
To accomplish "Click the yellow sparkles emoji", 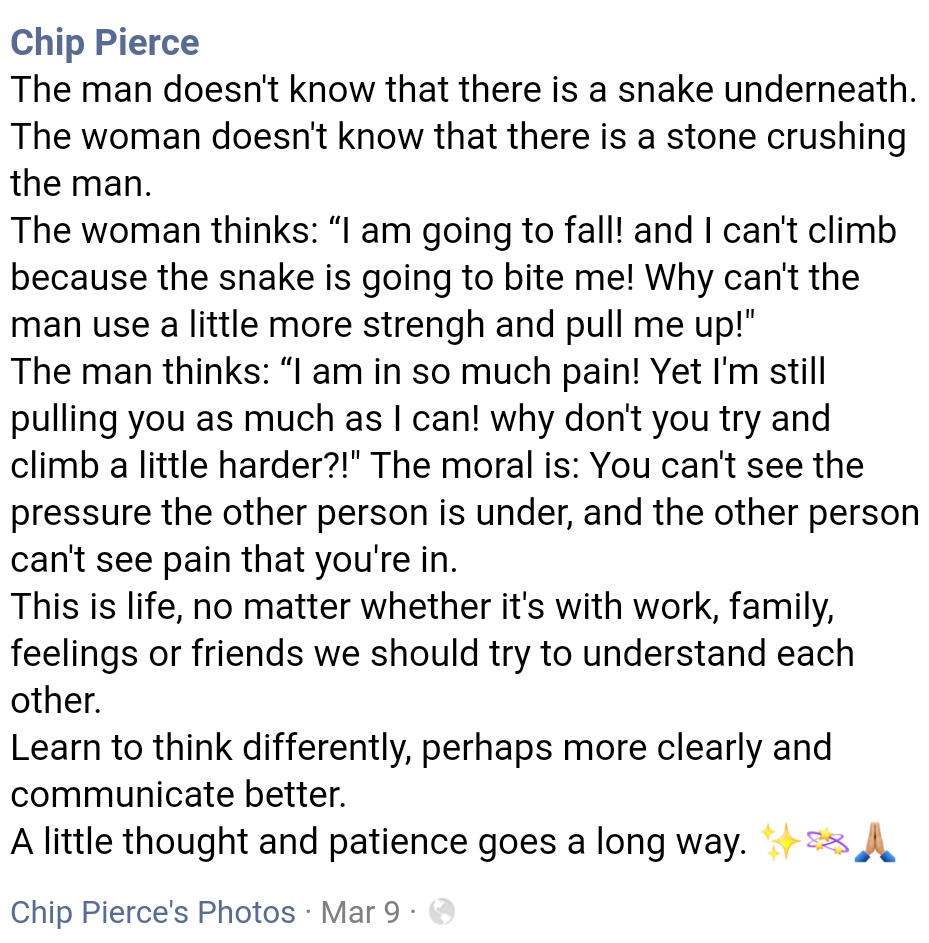I will (780, 841).
